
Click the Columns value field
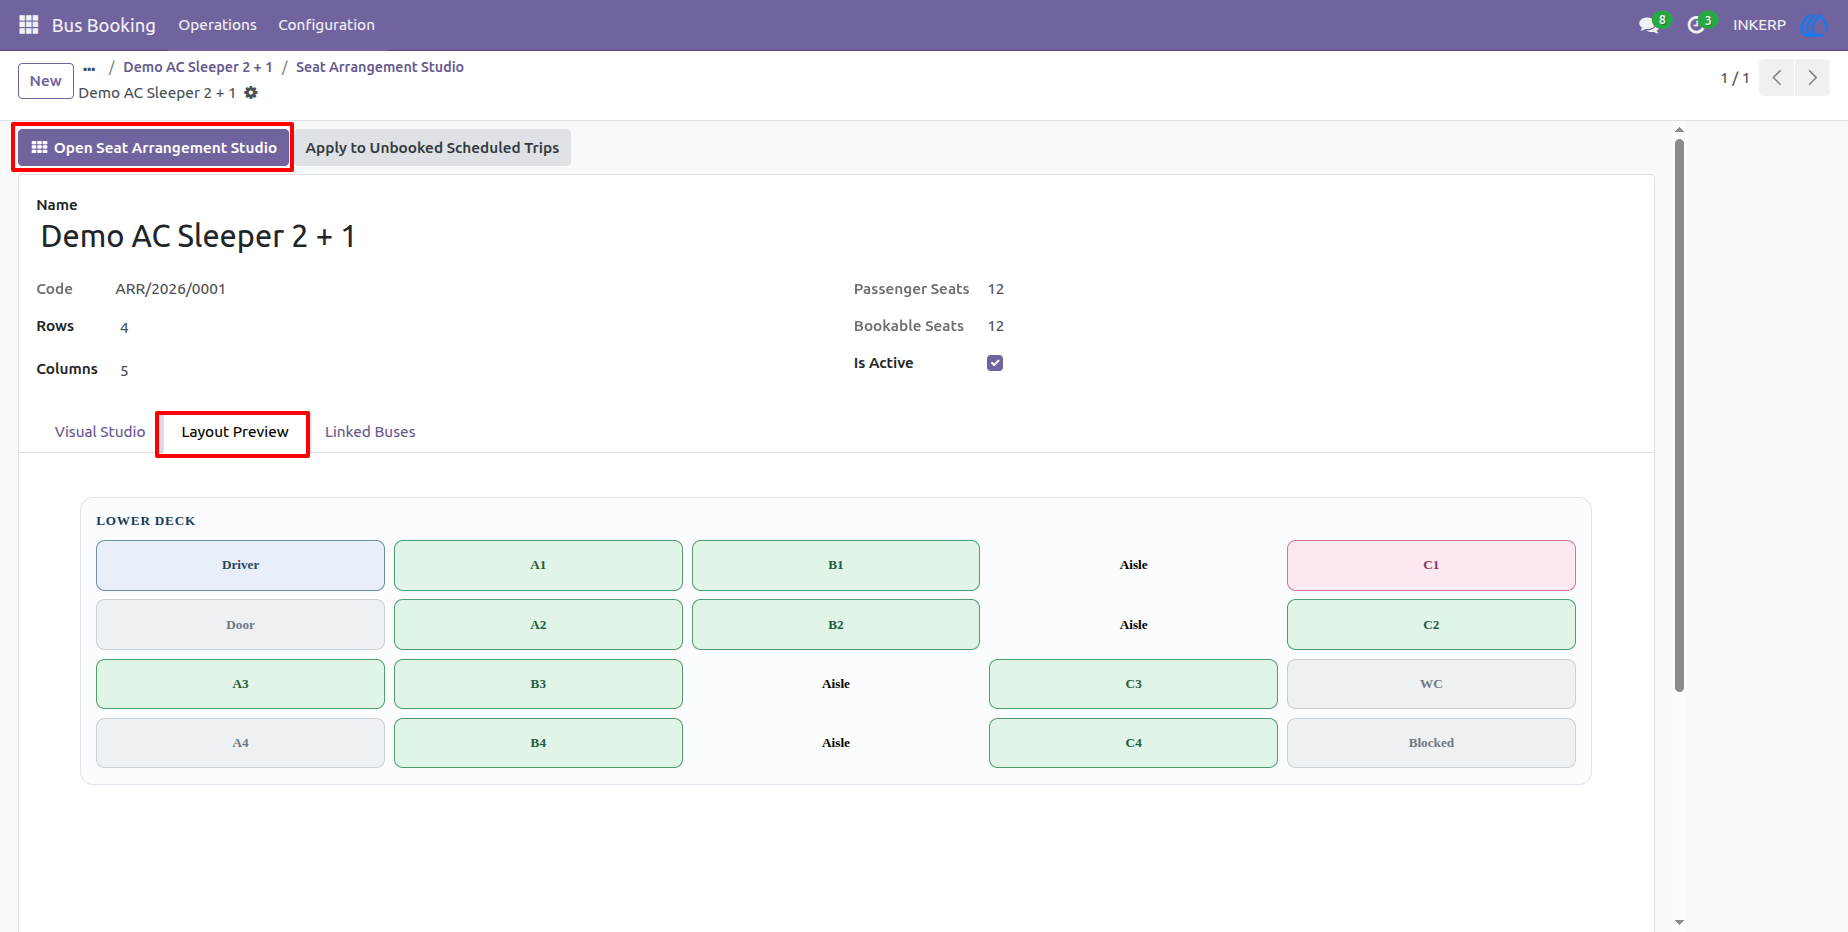(x=124, y=370)
